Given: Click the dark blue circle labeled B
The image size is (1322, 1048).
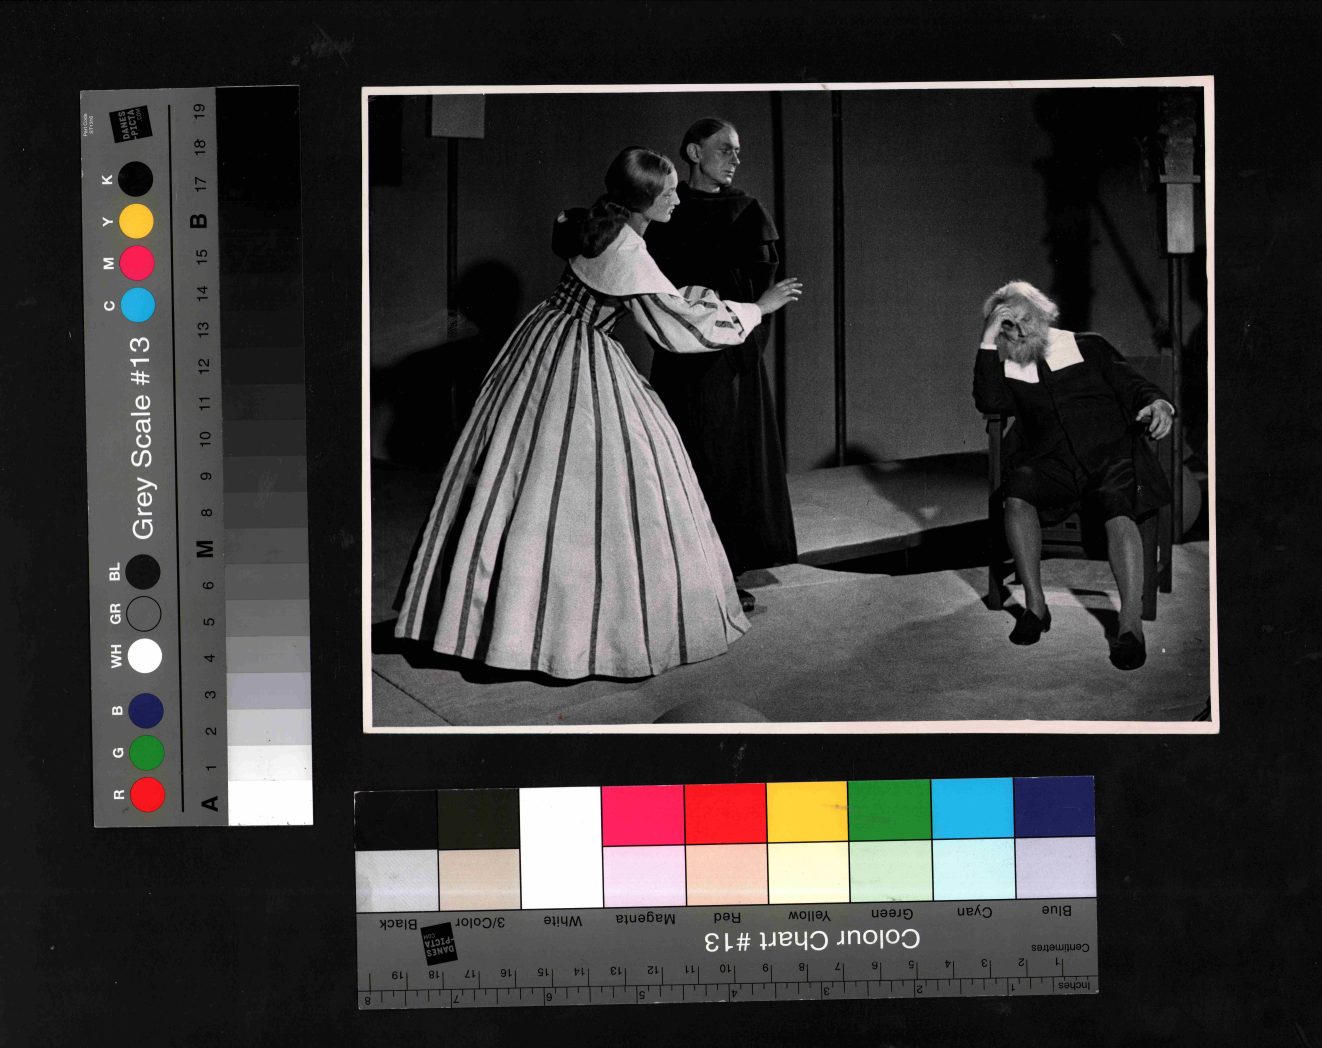Looking at the screenshot, I should click(x=146, y=710).
